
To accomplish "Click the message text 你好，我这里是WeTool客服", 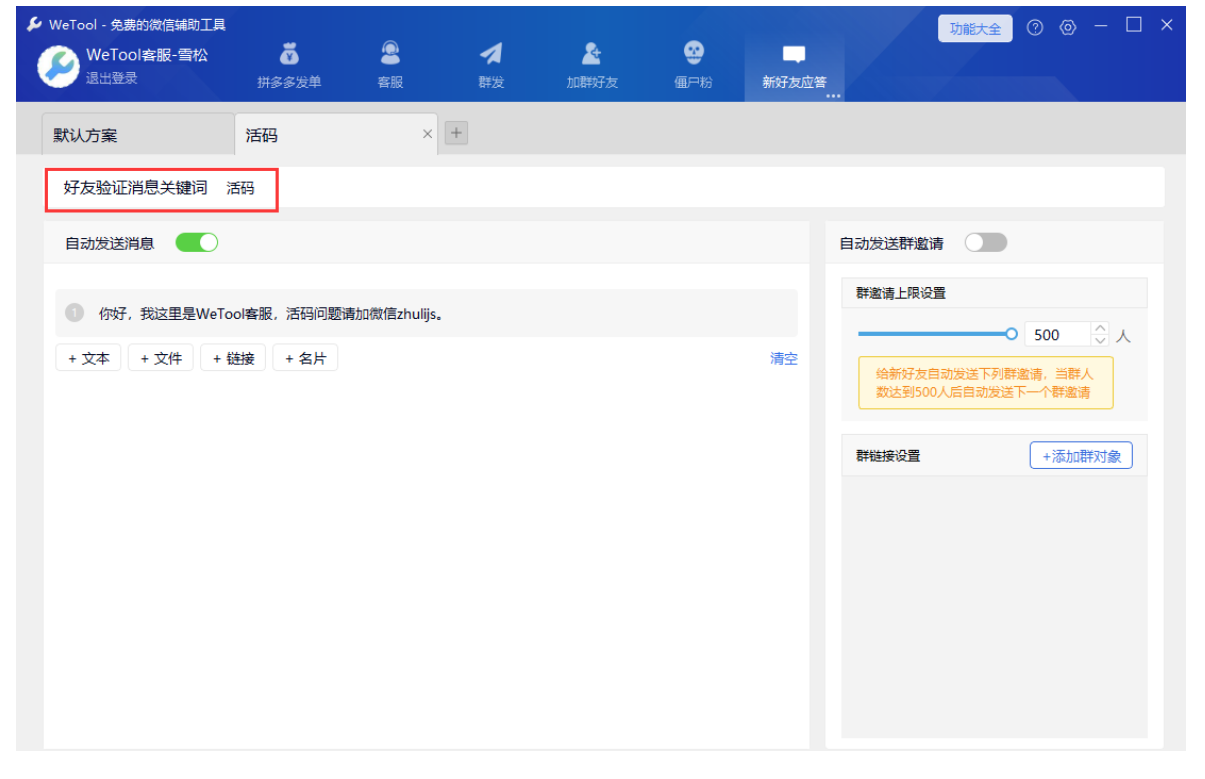I will pos(271,313).
